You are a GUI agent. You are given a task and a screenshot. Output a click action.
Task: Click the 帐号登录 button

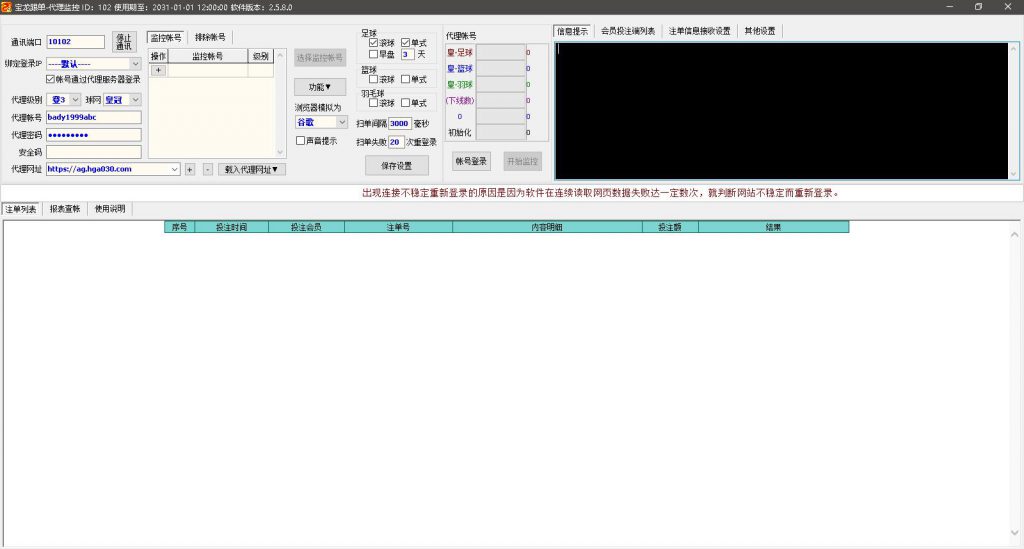(471, 161)
